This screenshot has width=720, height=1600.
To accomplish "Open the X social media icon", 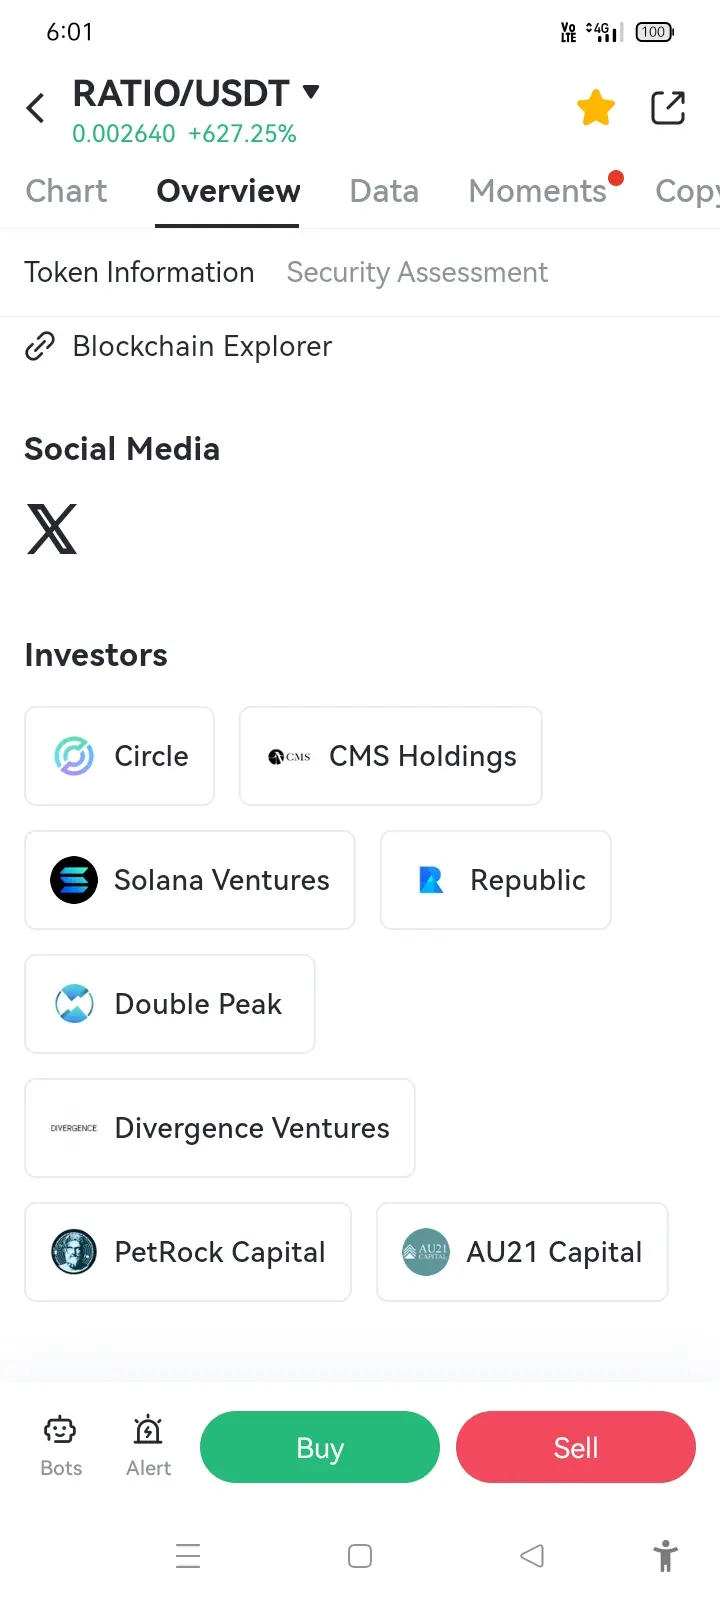I will pos(52,529).
